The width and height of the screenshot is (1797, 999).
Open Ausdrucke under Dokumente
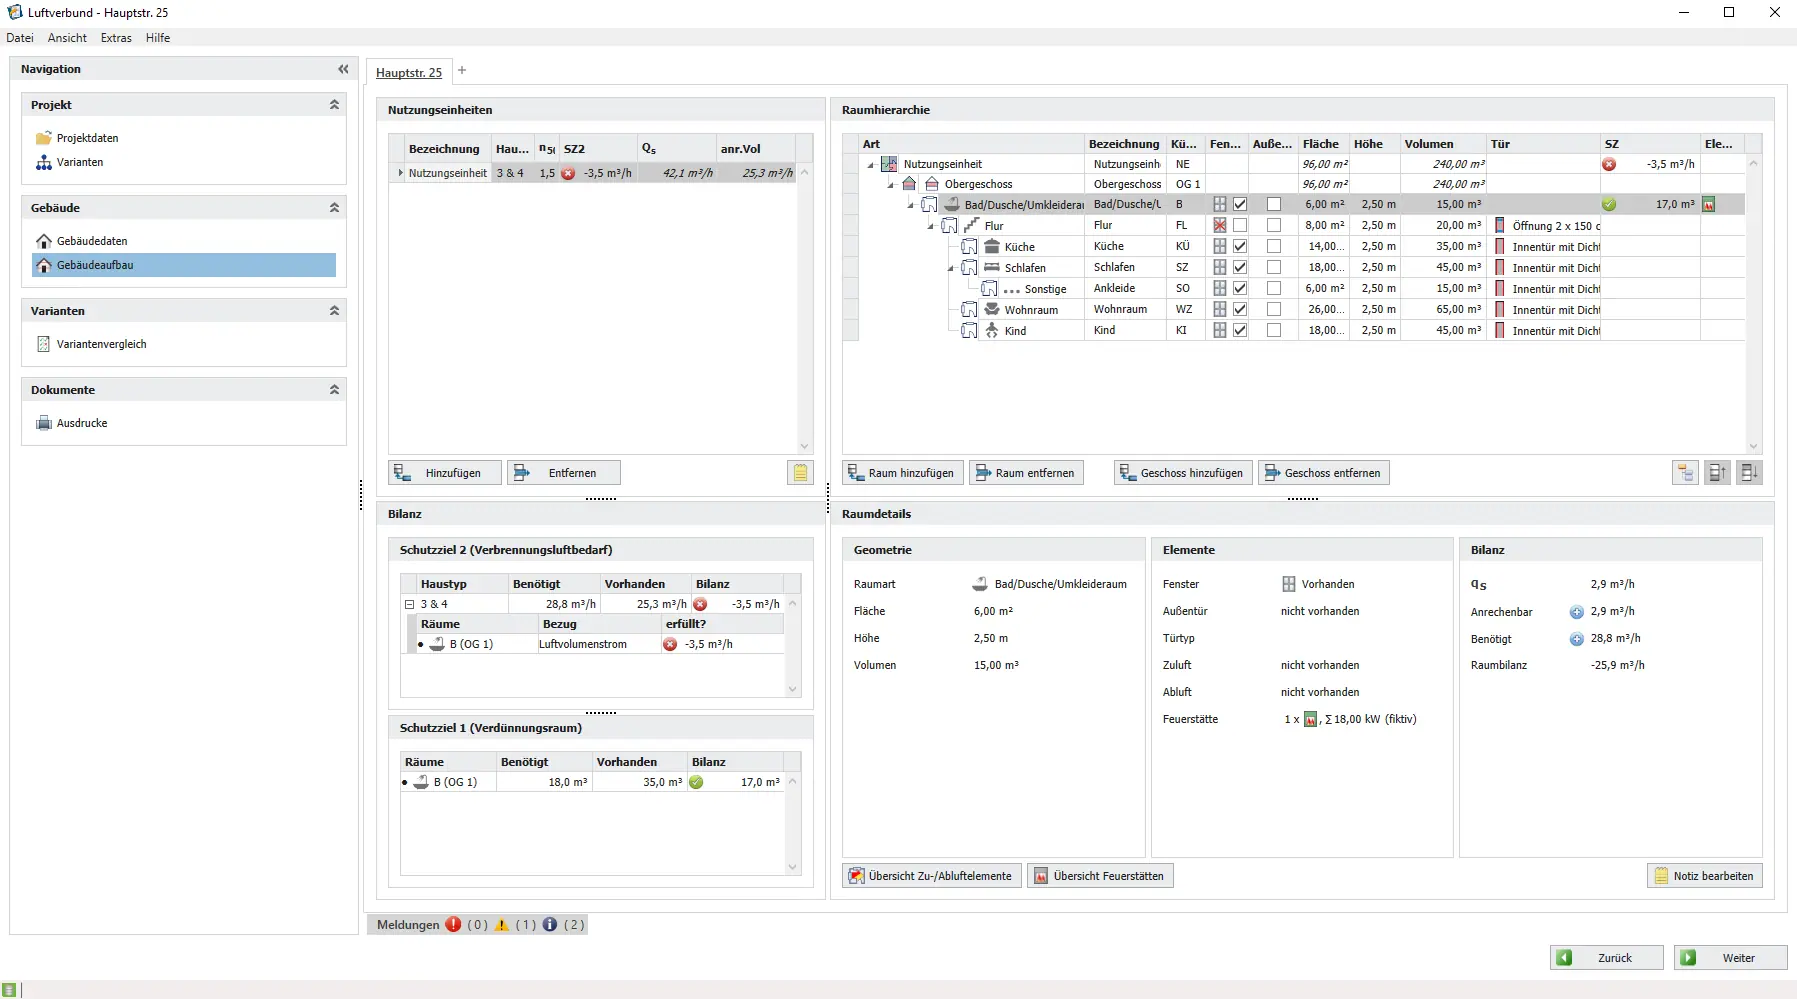(81, 423)
